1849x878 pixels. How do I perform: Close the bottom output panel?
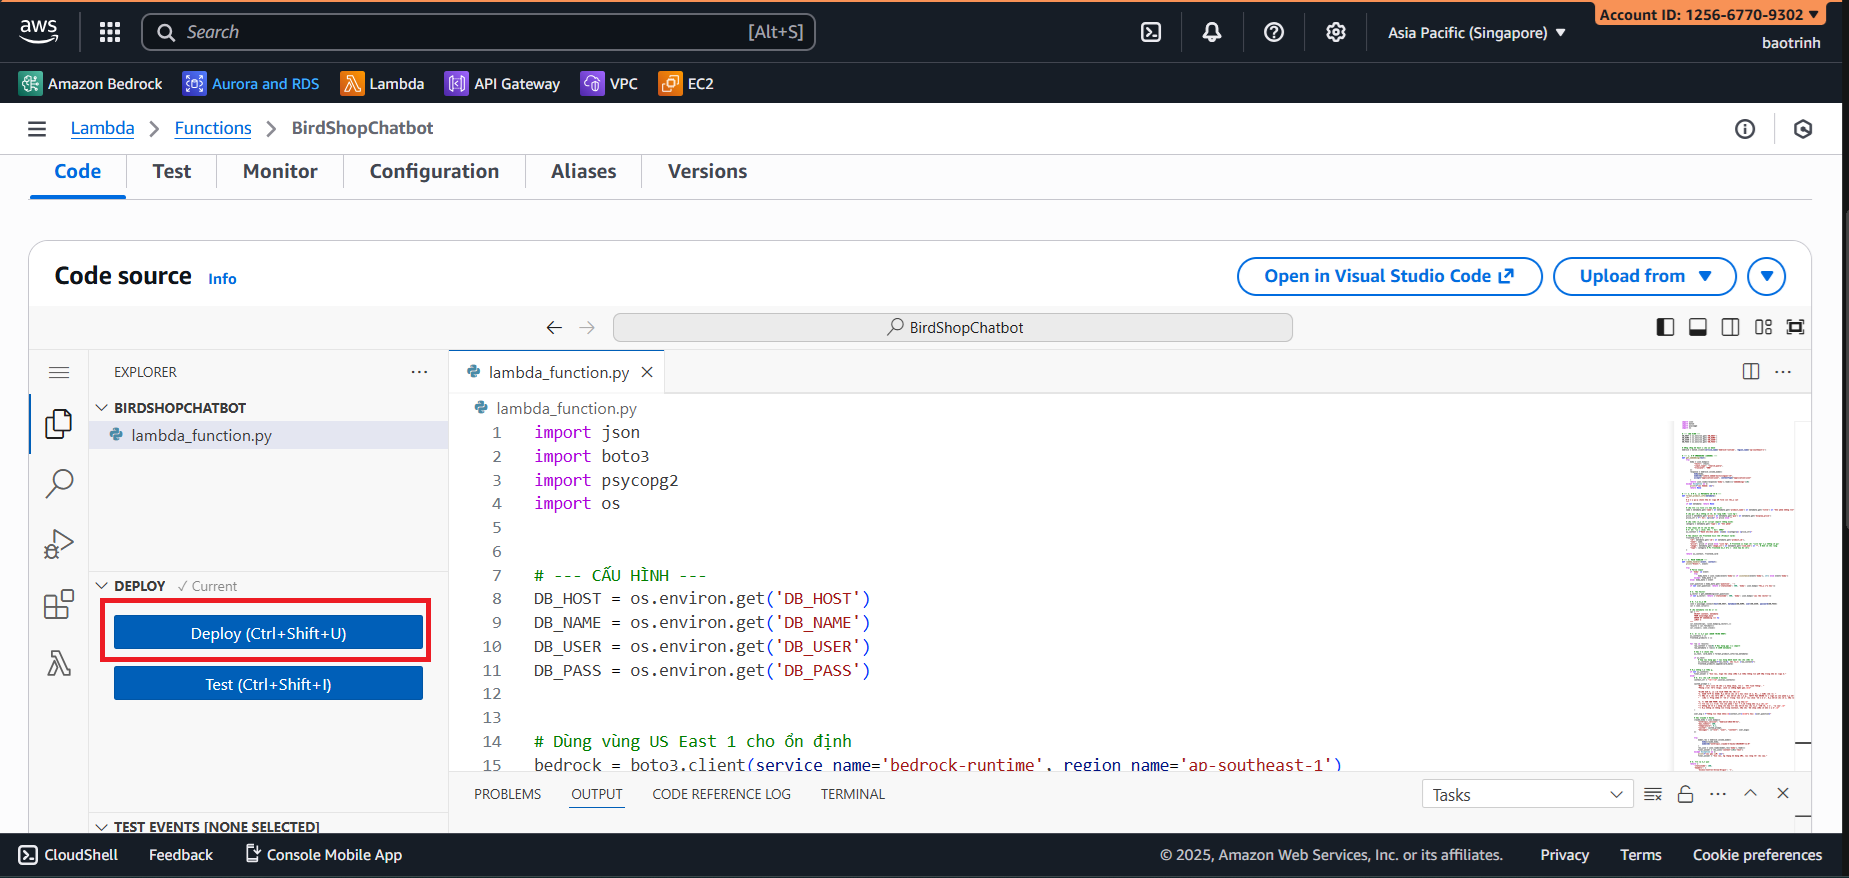[x=1783, y=793]
